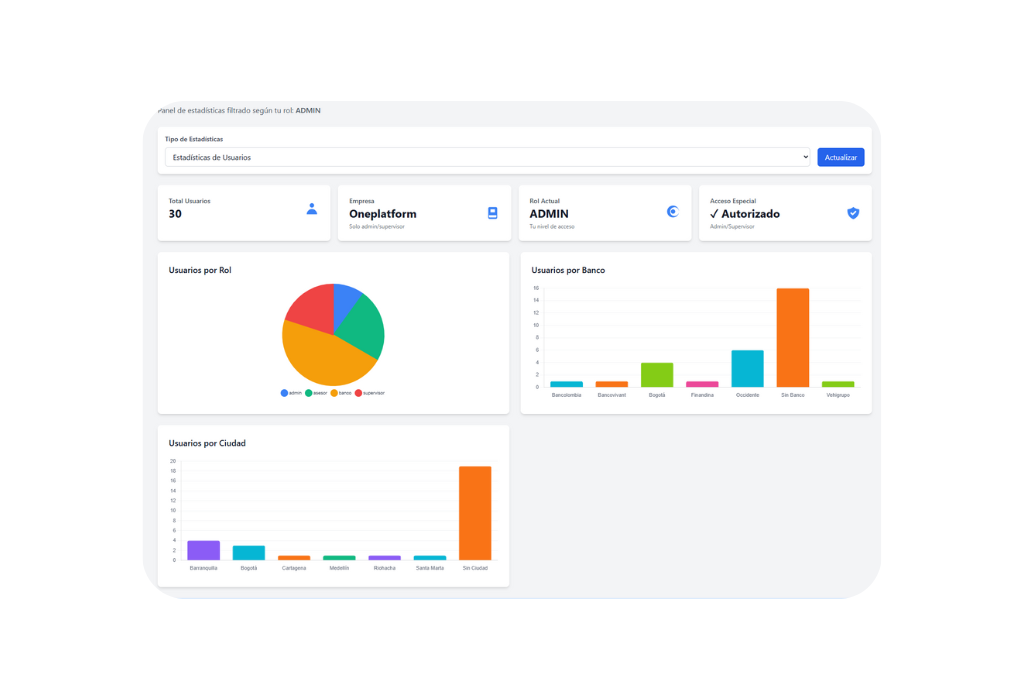Viewport: 1024px width, 700px height.
Task: Toggle the banco legend item in pie chart
Action: (x=341, y=393)
